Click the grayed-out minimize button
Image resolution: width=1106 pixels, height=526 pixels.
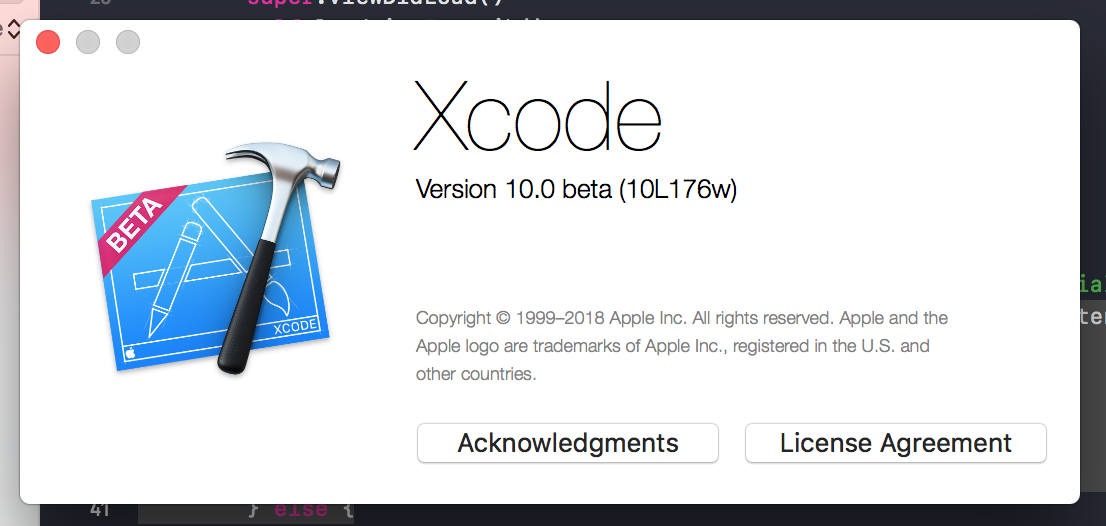click(x=88, y=42)
